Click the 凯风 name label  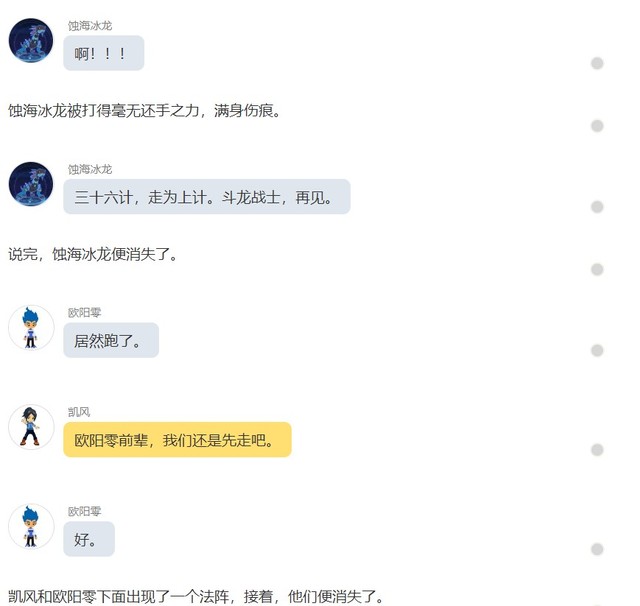pos(79,412)
